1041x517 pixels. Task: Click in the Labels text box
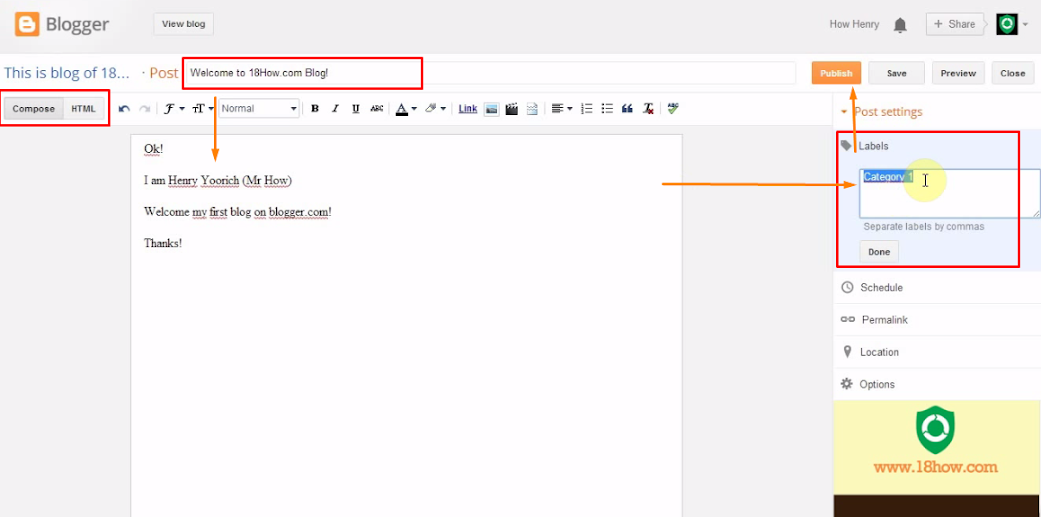point(949,193)
